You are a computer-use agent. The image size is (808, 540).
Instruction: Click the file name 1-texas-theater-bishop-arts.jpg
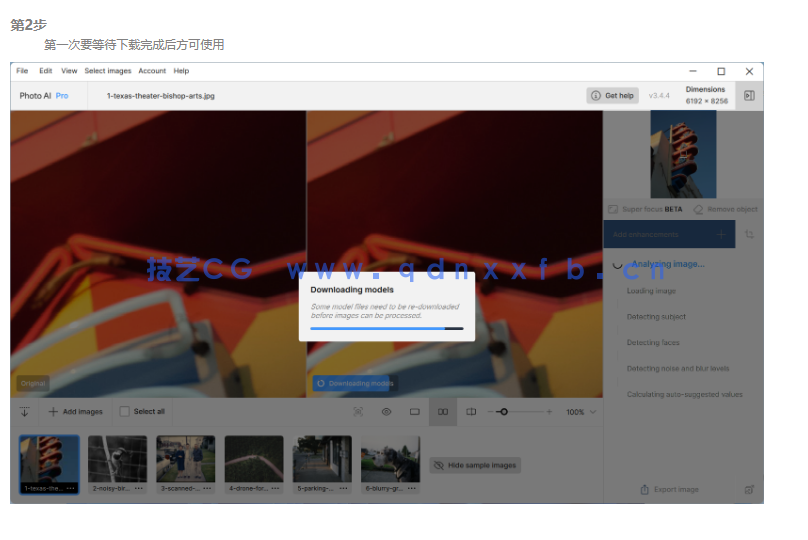pyautogui.click(x=161, y=96)
